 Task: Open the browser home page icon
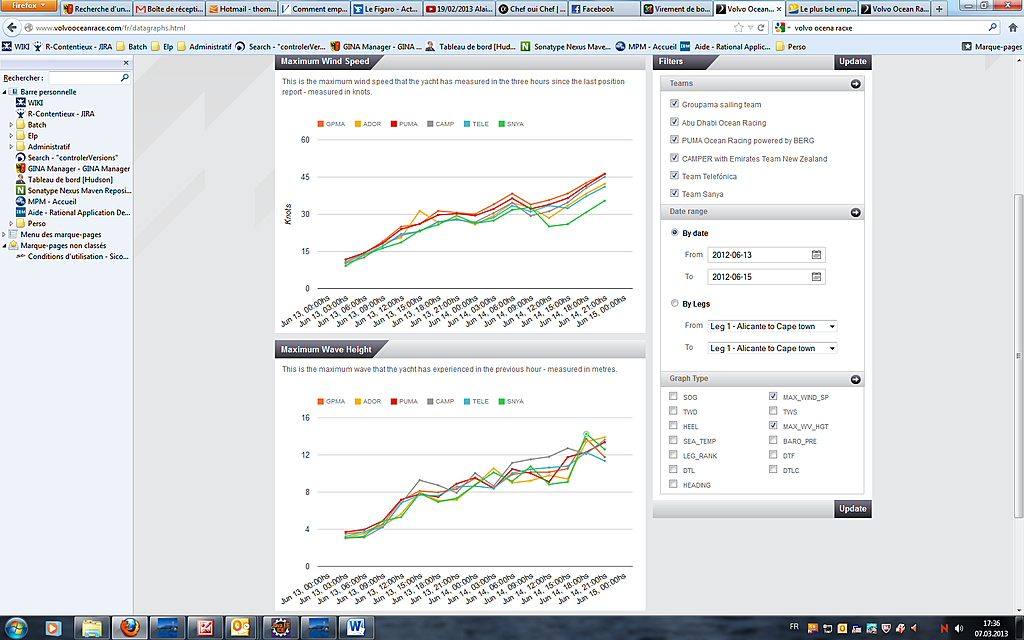(1013, 27)
